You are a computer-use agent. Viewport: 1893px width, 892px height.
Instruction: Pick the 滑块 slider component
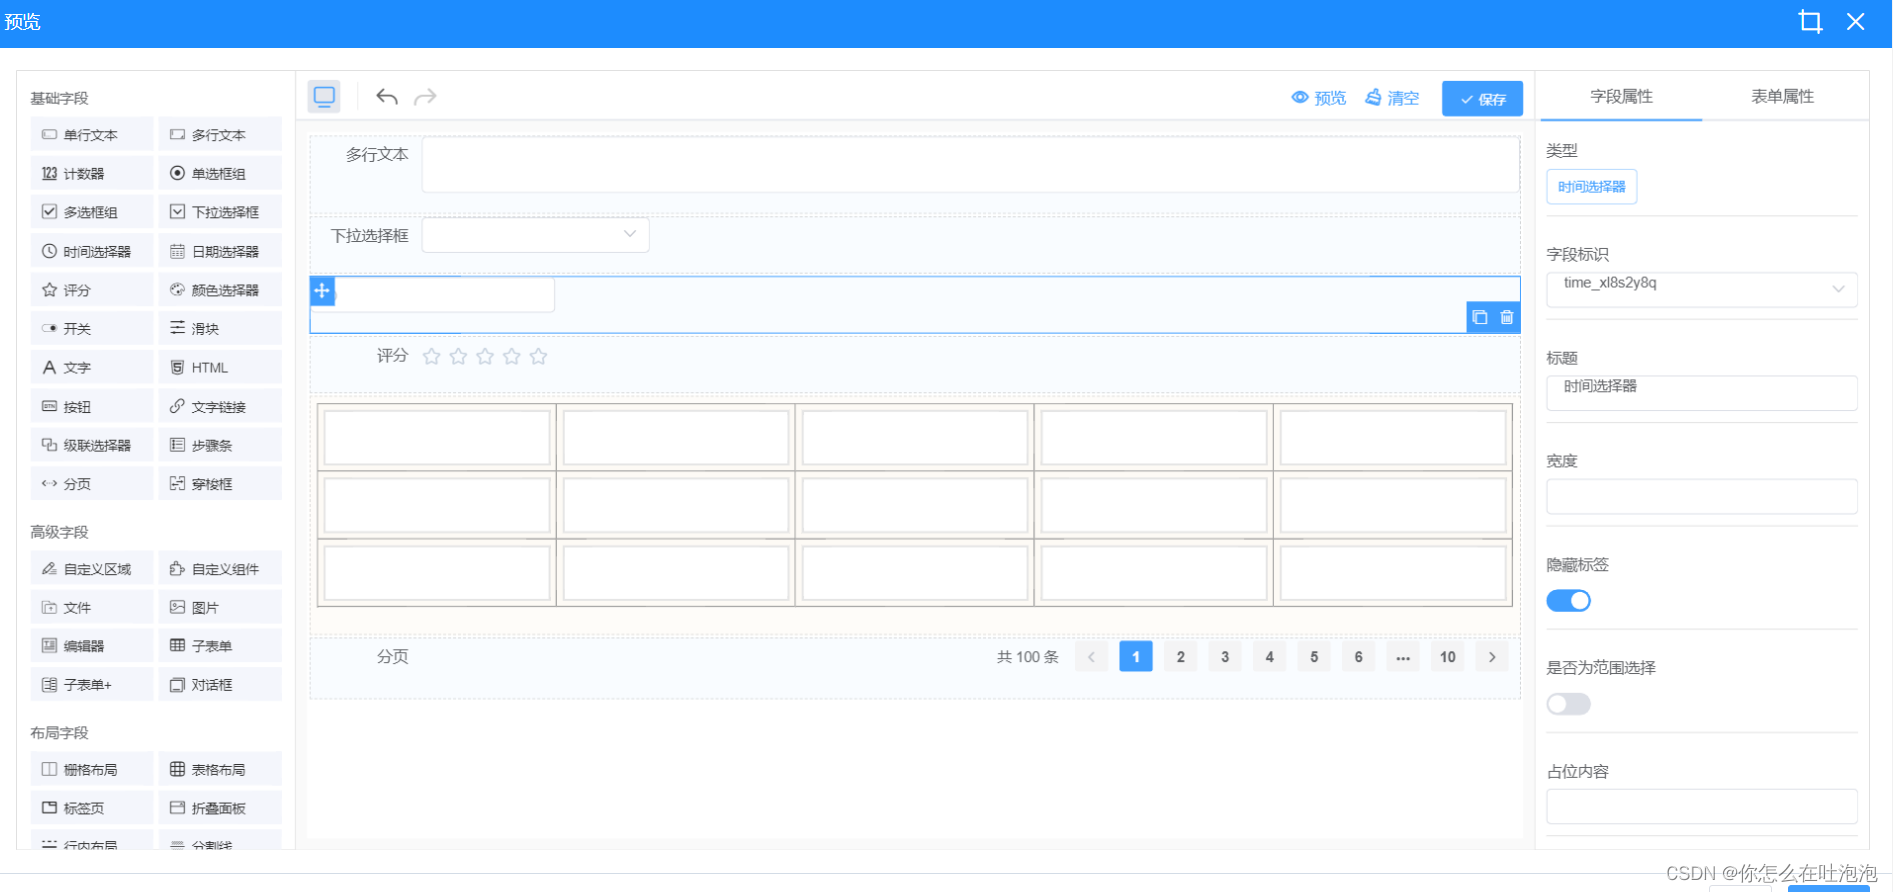pos(220,328)
